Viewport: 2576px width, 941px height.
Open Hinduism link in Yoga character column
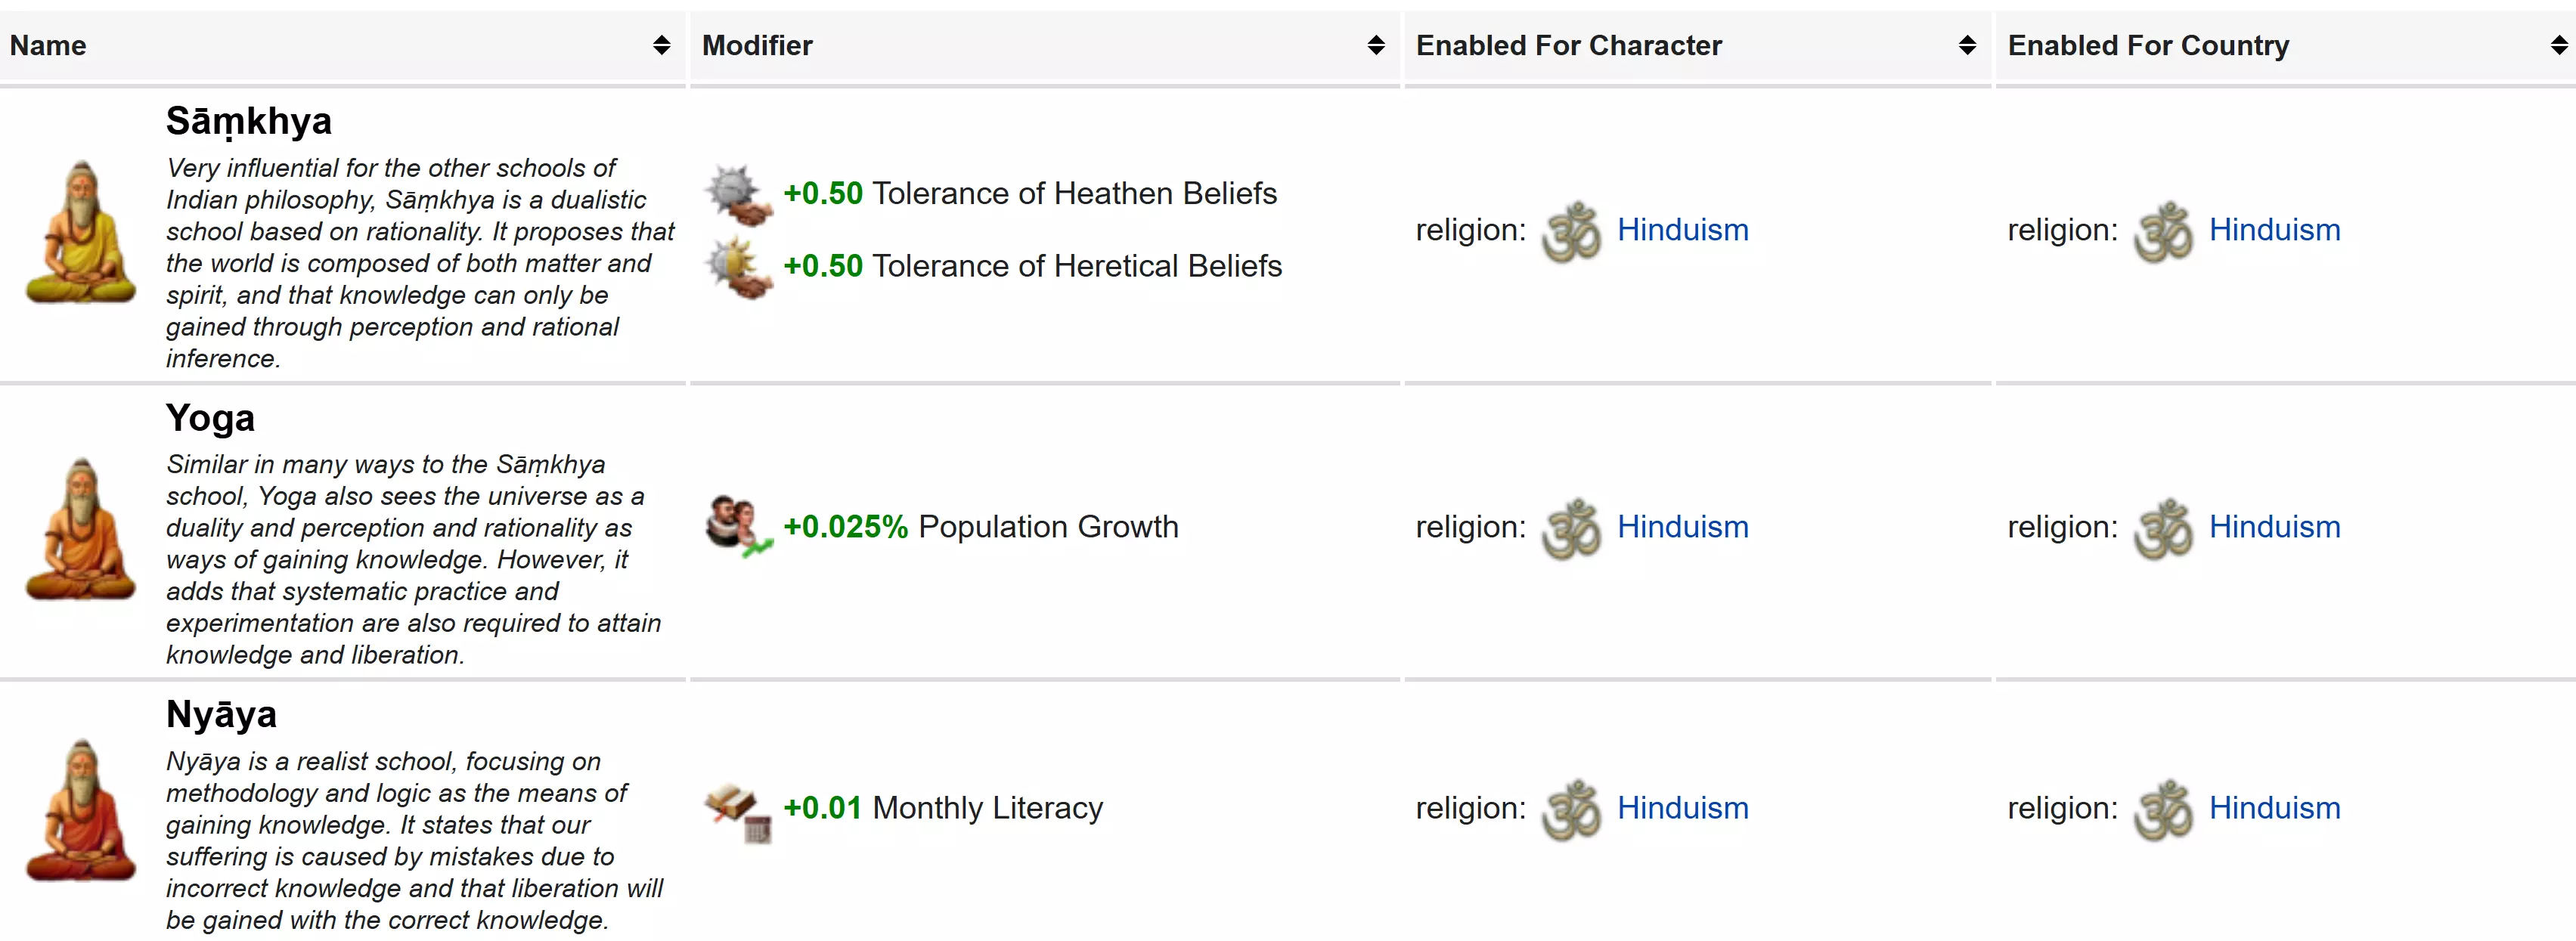1682,527
